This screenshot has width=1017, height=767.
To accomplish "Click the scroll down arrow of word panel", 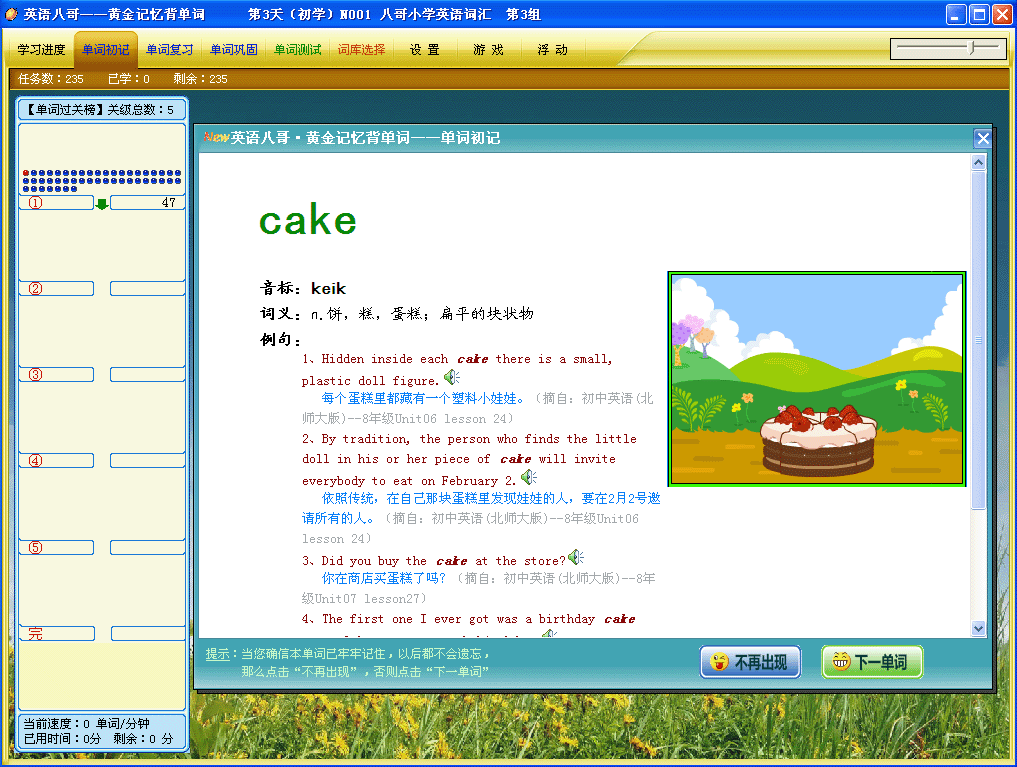I will (x=978, y=628).
